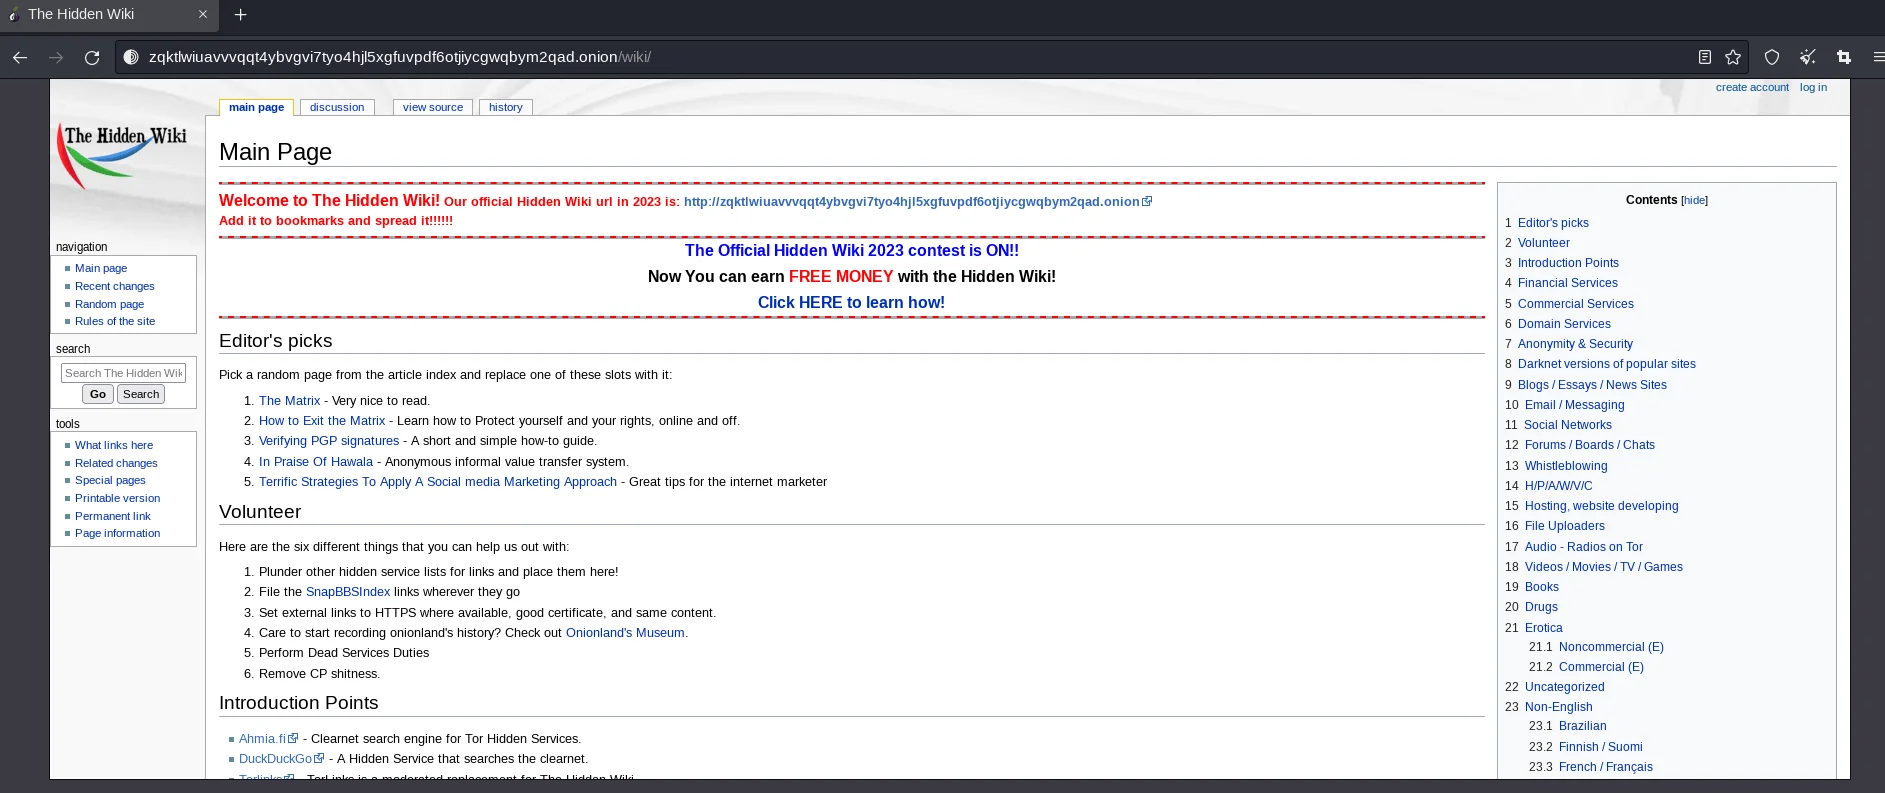Jump to Anonymity & Security in Contents
The image size is (1885, 793).
pos(1575,344)
